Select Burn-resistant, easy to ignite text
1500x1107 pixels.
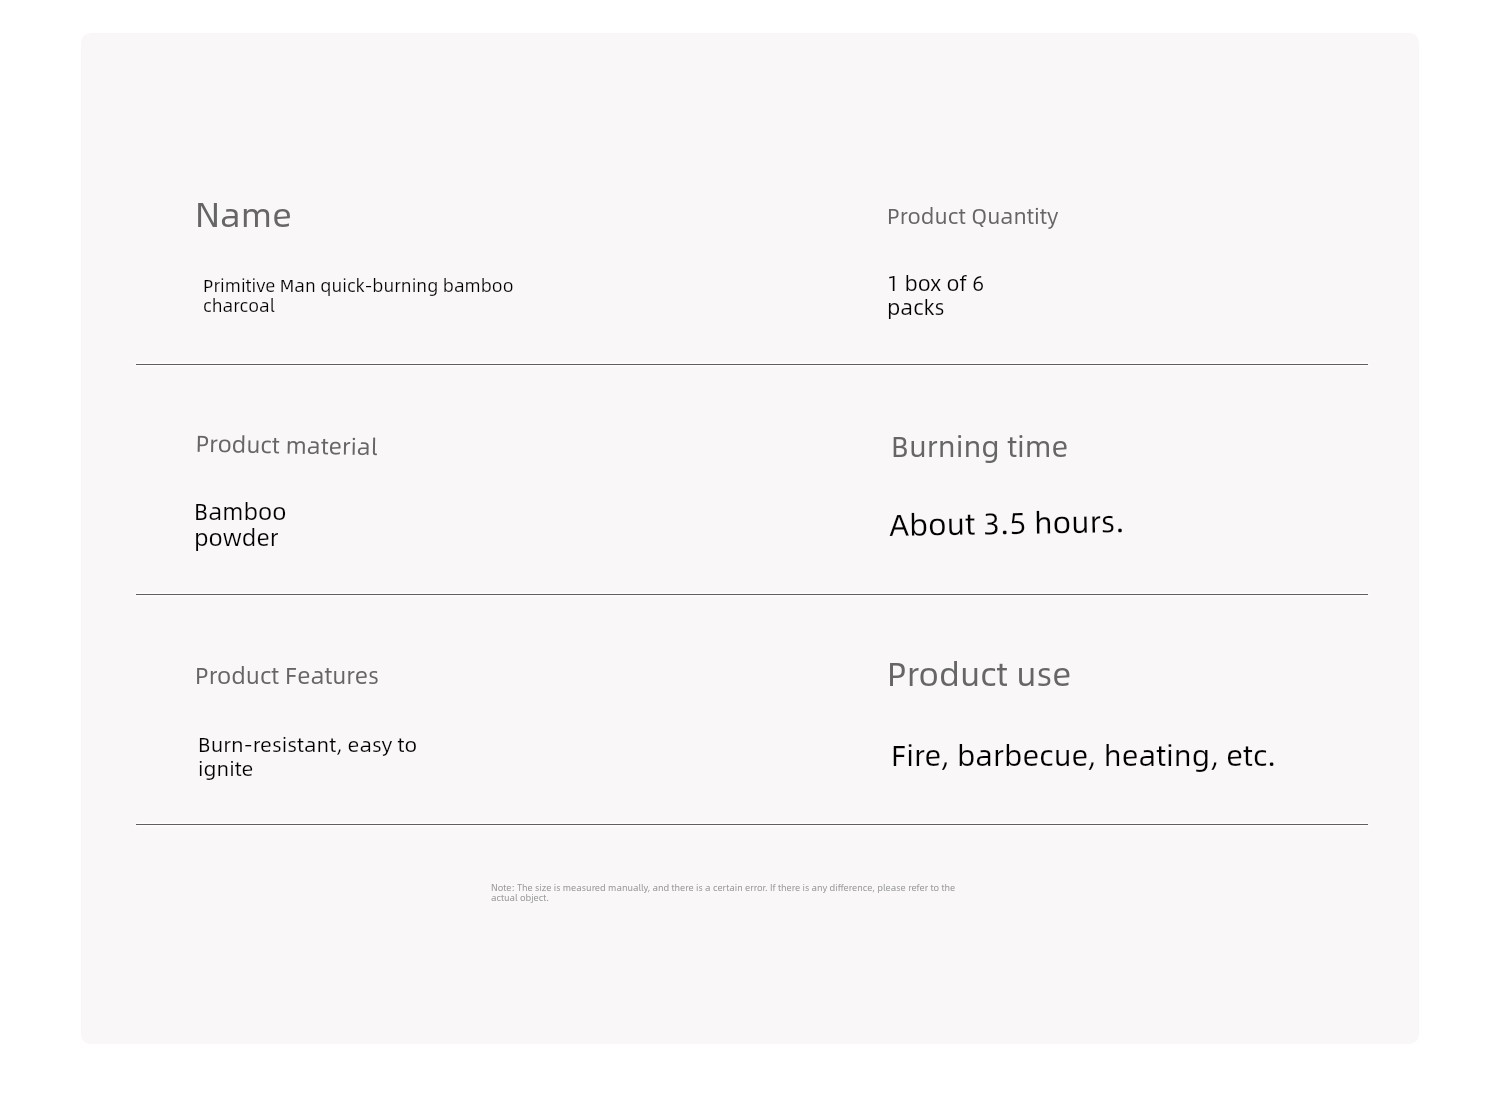coord(307,757)
